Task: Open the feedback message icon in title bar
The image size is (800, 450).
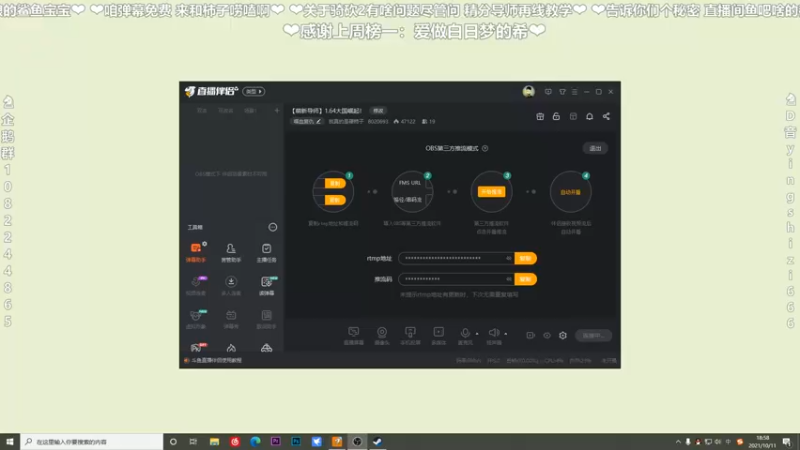Action: coord(548,92)
